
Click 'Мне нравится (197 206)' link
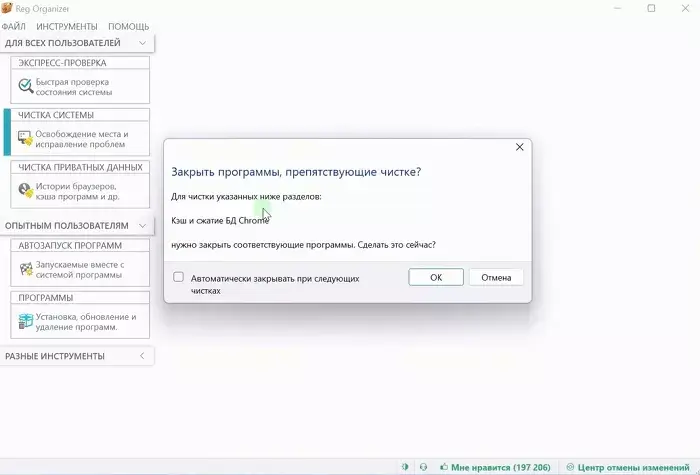tap(493, 466)
